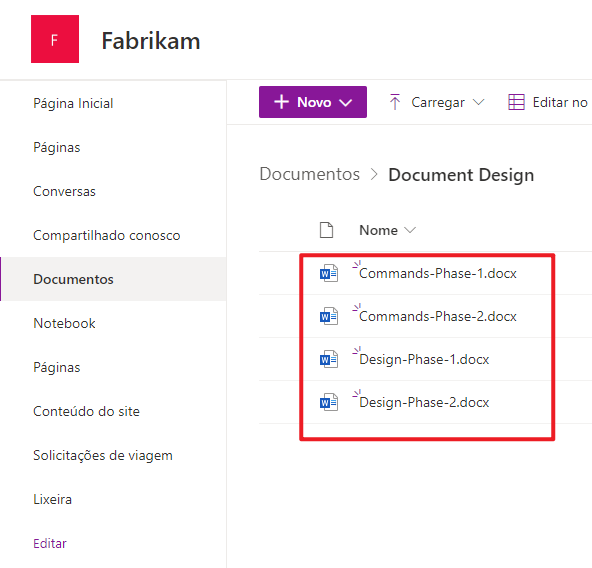Click Word icon for Commands-Phase-1.docx
This screenshot has width=592, height=568.
click(329, 273)
